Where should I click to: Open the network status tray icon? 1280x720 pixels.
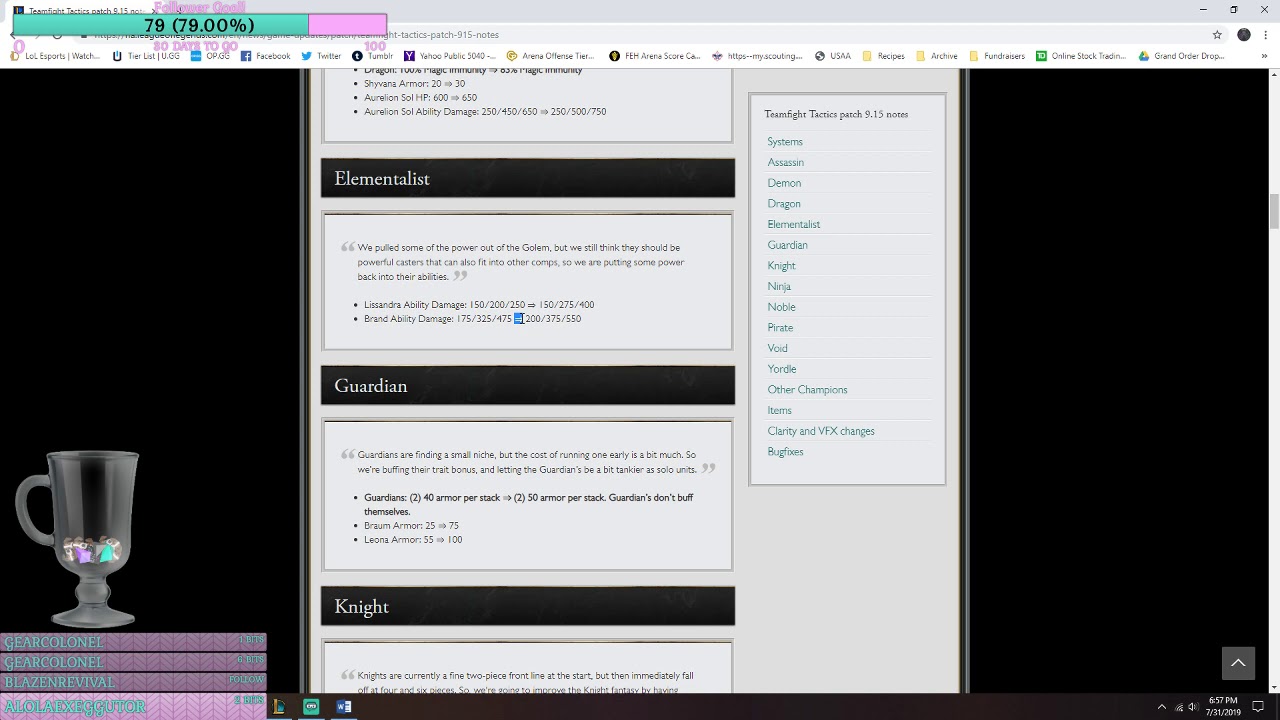point(1179,706)
